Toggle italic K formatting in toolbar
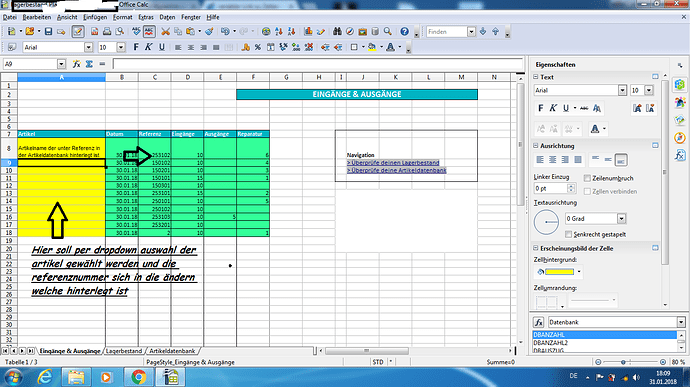690x387 pixels. pyautogui.click(x=149, y=47)
